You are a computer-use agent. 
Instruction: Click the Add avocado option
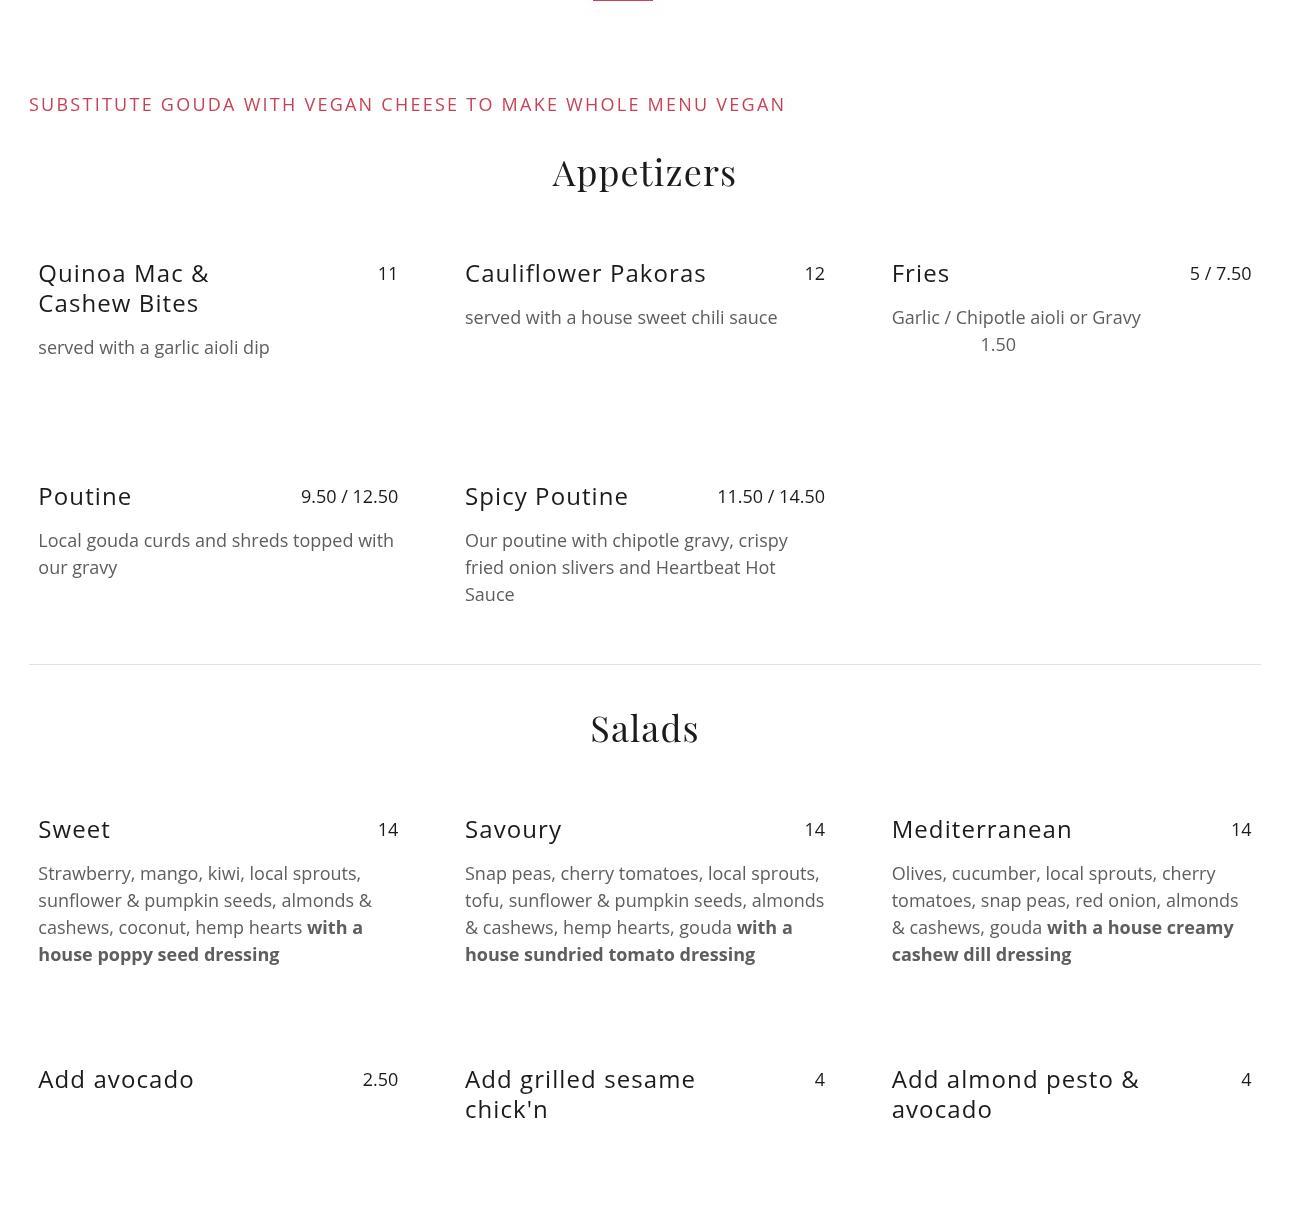(x=116, y=1079)
